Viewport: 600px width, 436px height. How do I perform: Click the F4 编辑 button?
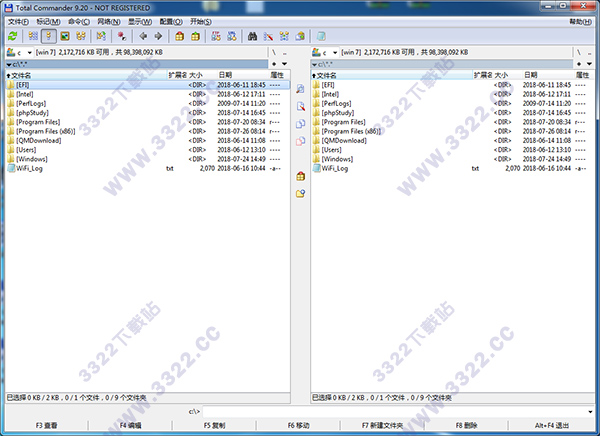(x=130, y=425)
